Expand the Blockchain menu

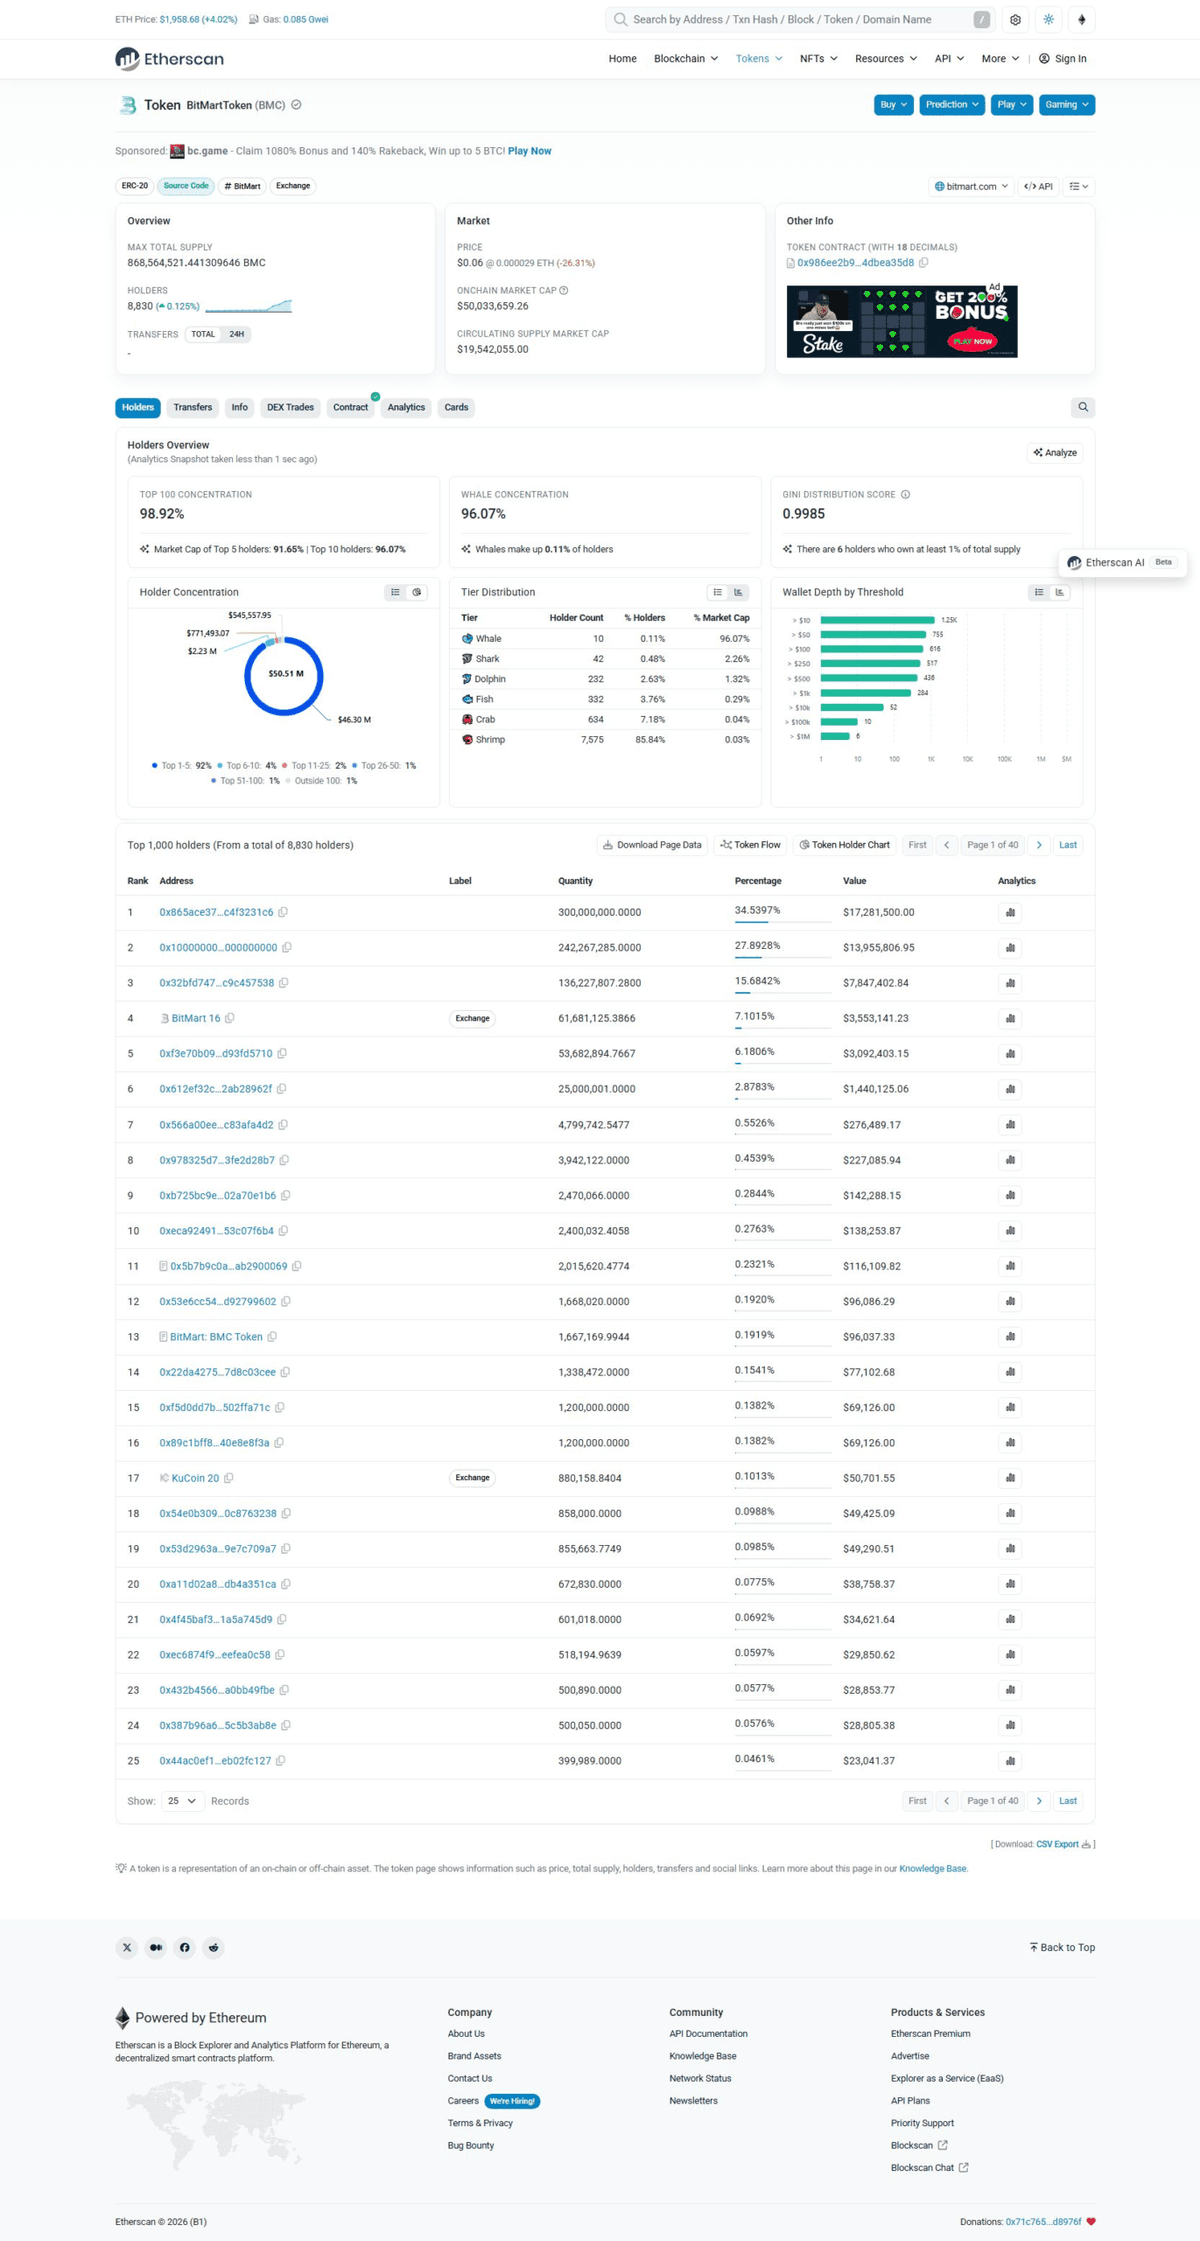[685, 59]
